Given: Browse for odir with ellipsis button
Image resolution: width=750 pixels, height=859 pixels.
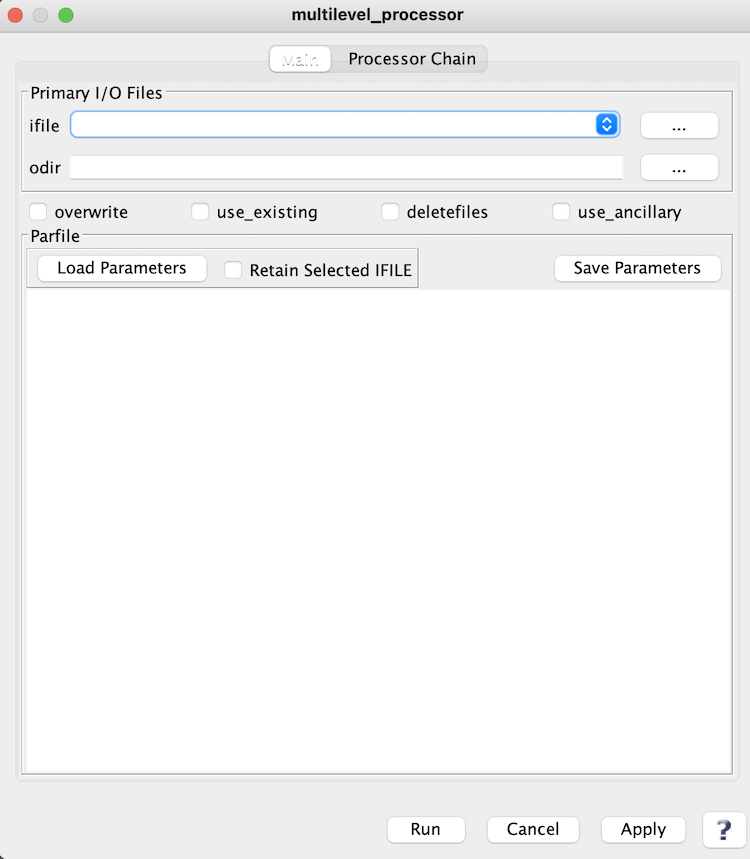Looking at the screenshot, I should click(x=679, y=168).
